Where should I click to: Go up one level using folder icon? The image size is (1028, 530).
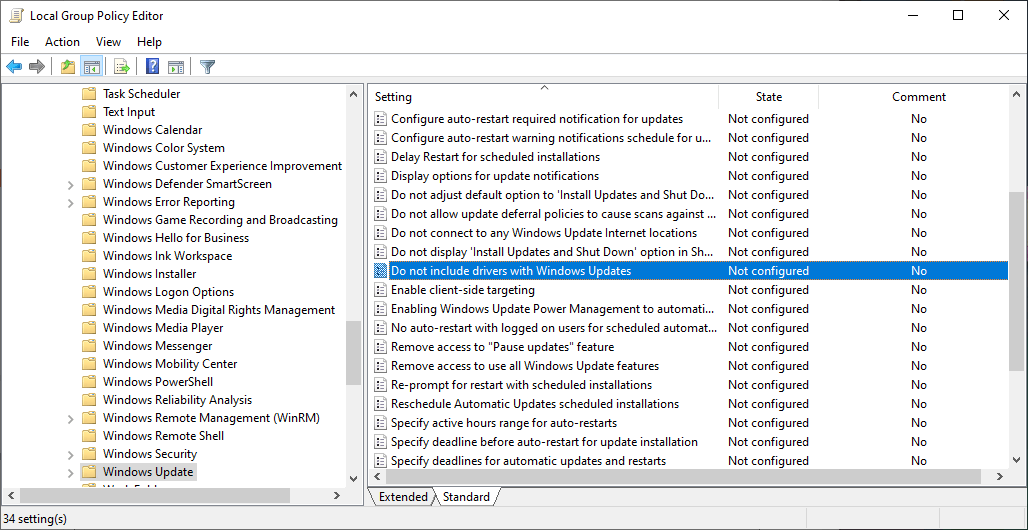[67, 67]
